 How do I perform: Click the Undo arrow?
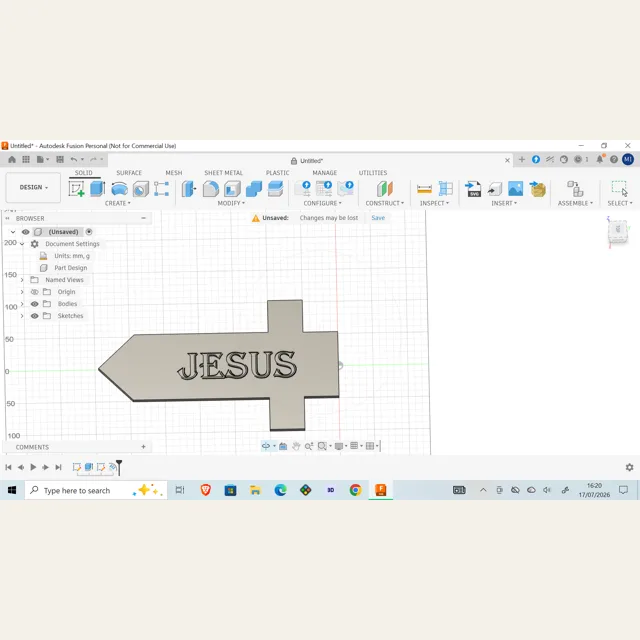(73, 159)
